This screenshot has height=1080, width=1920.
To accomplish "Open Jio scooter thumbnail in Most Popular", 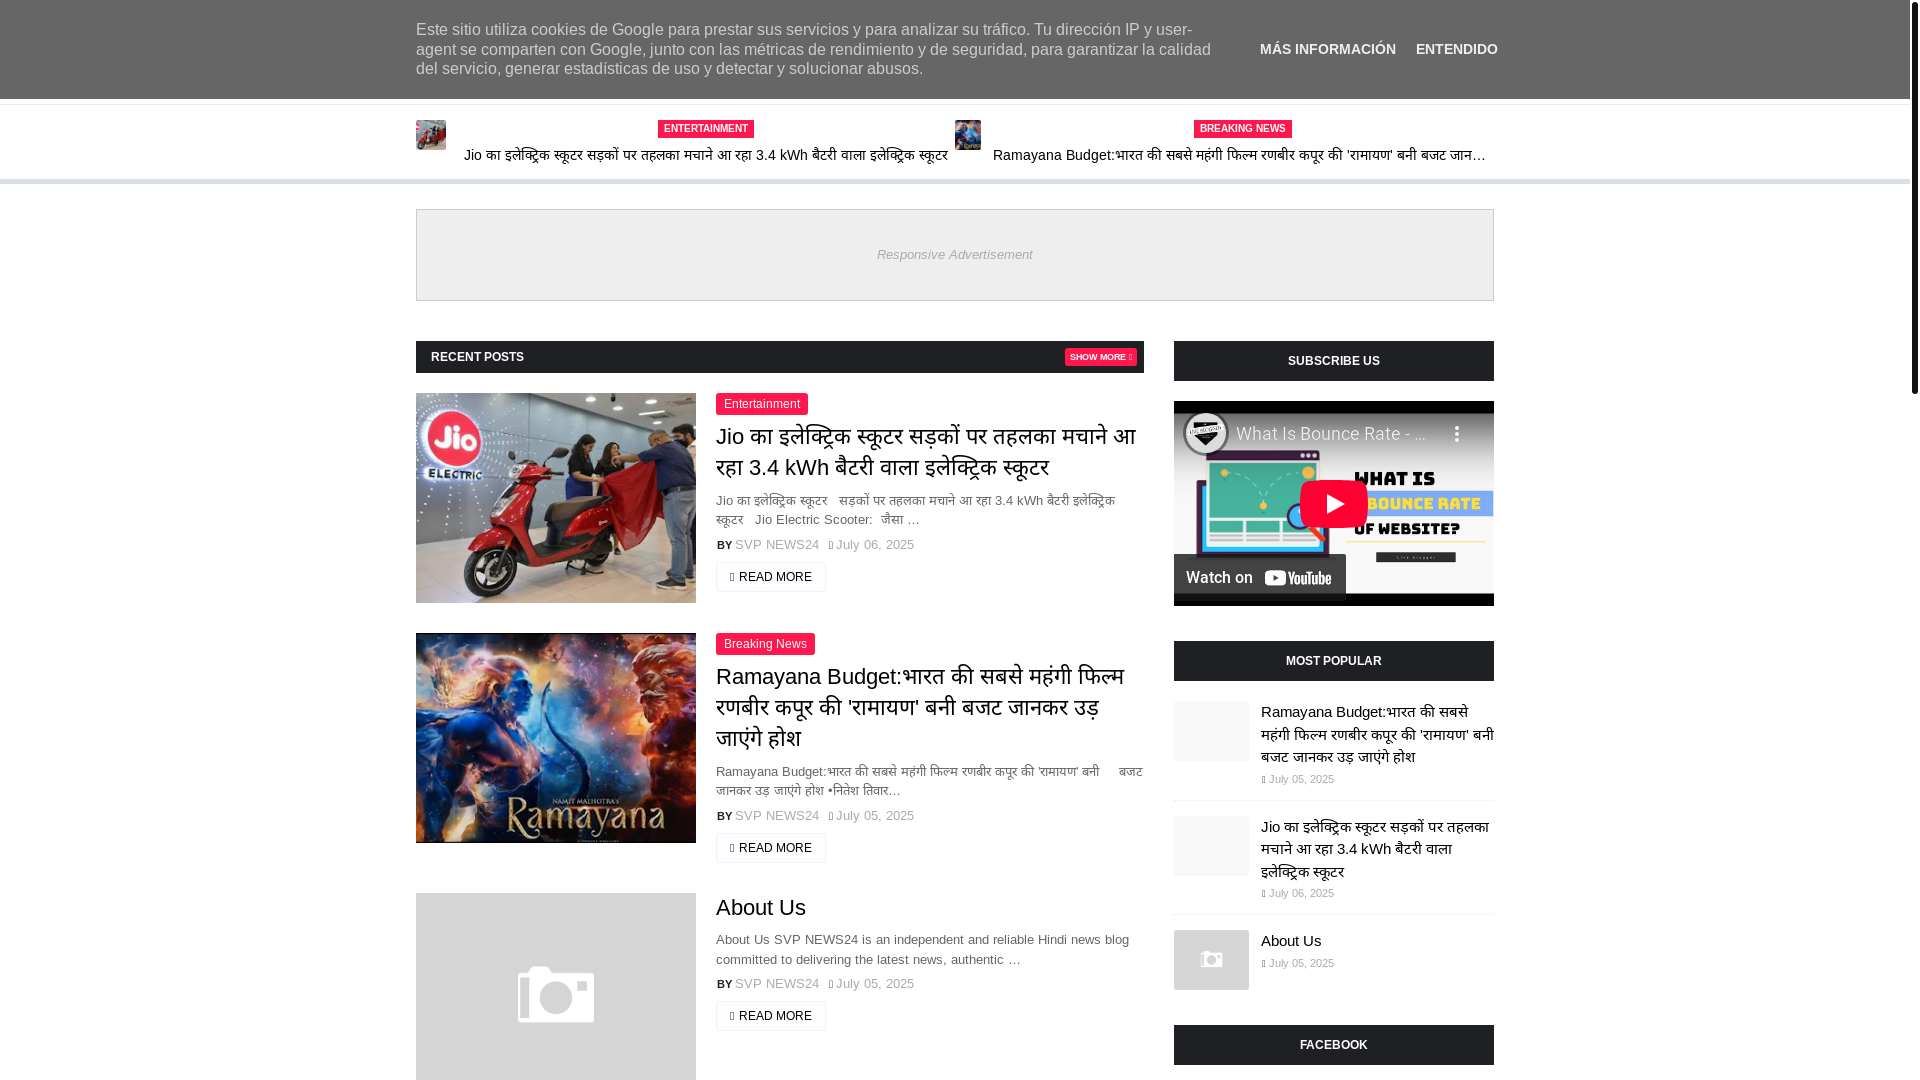I will point(1211,846).
